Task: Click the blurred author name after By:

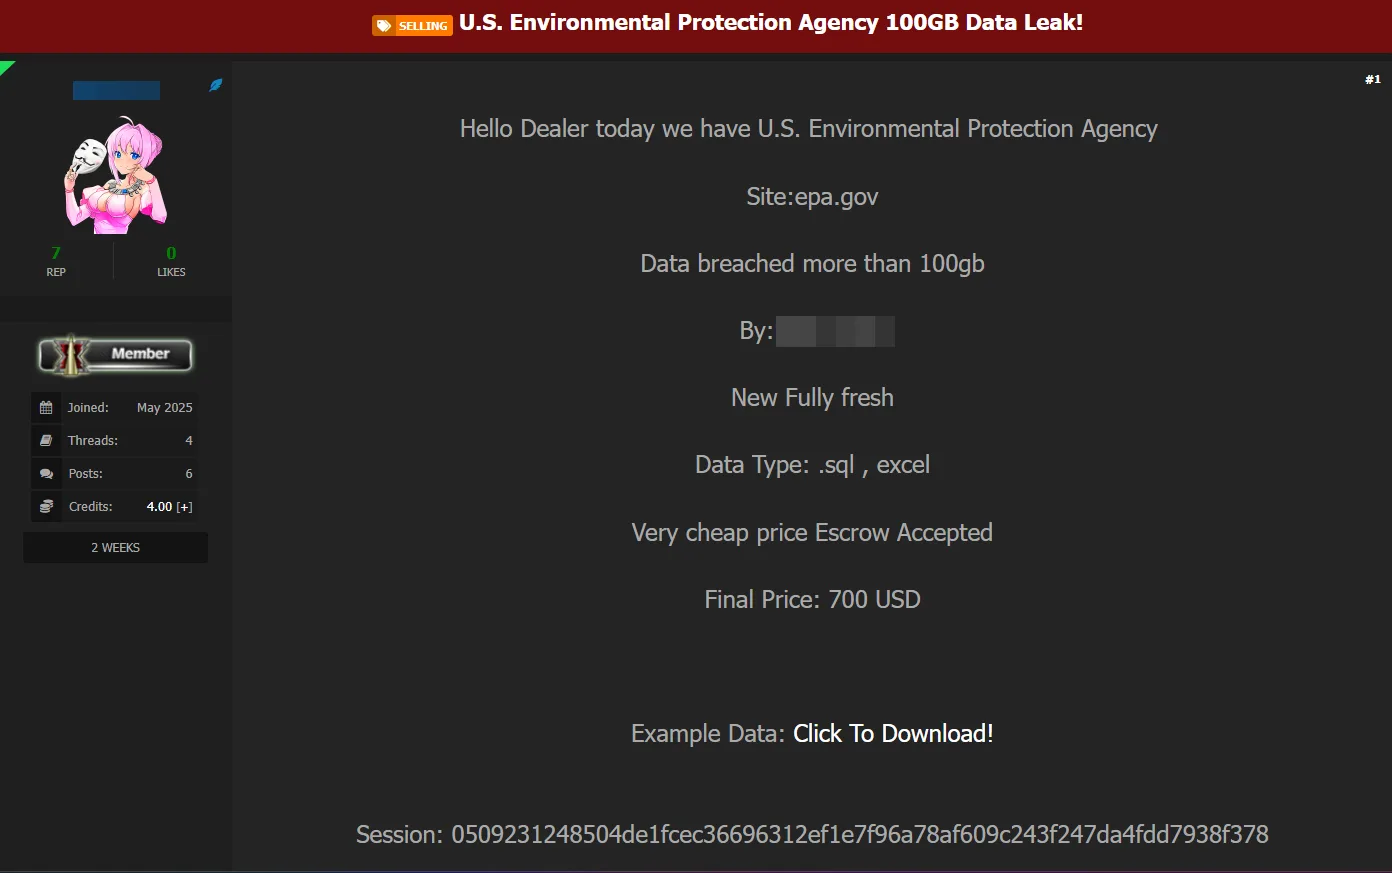Action: point(835,331)
